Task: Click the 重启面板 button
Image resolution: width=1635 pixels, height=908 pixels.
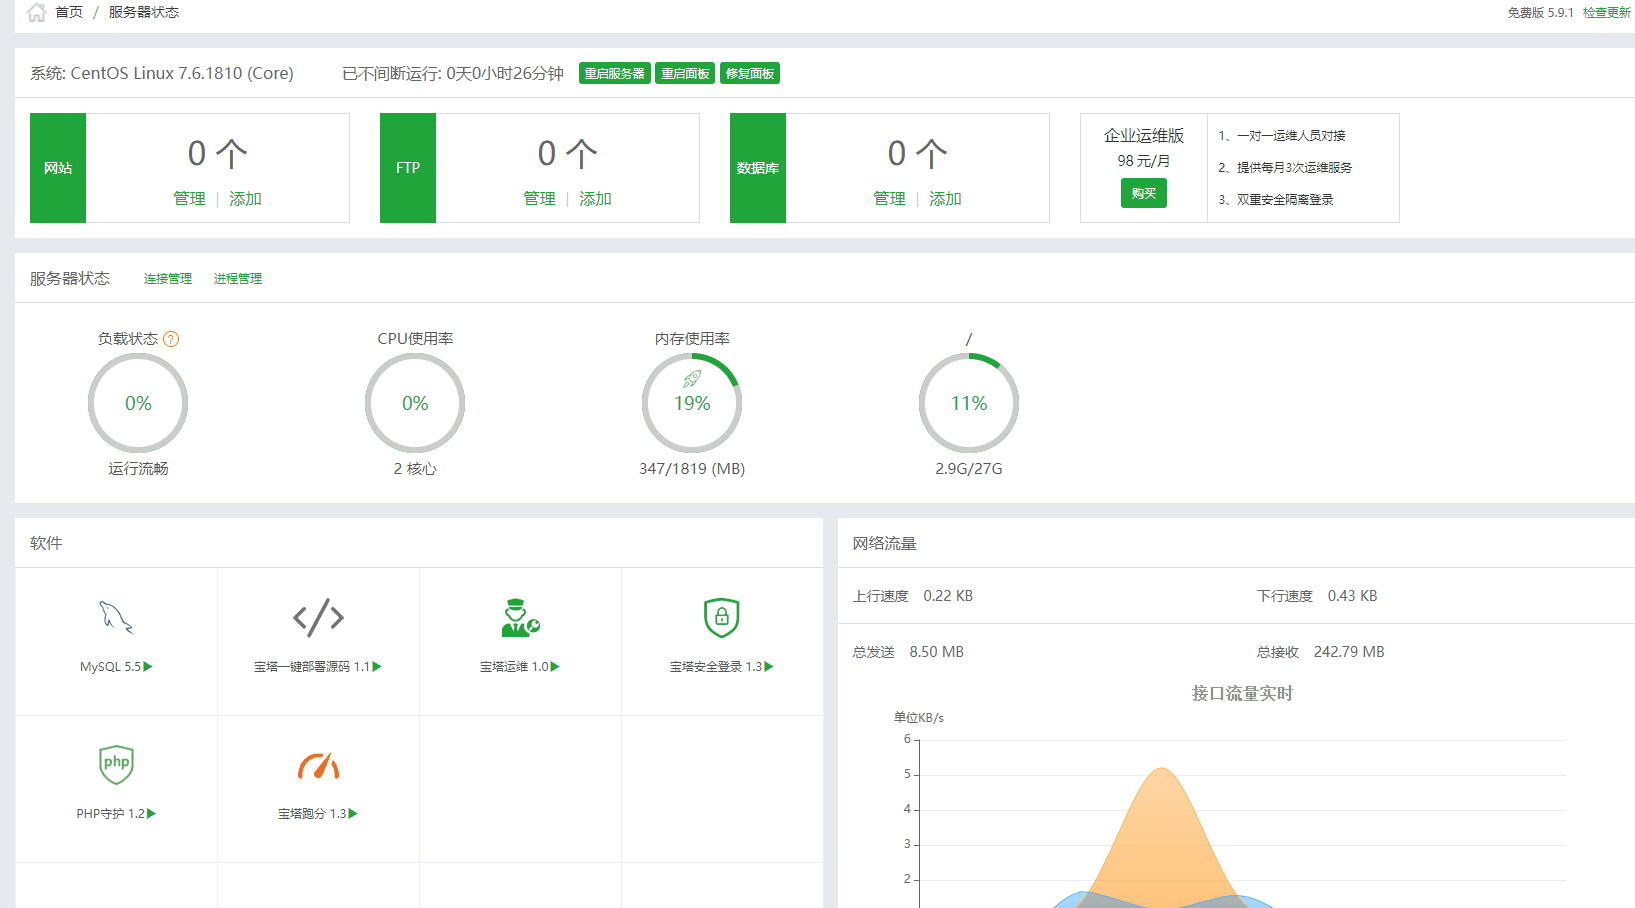Action: coord(685,73)
